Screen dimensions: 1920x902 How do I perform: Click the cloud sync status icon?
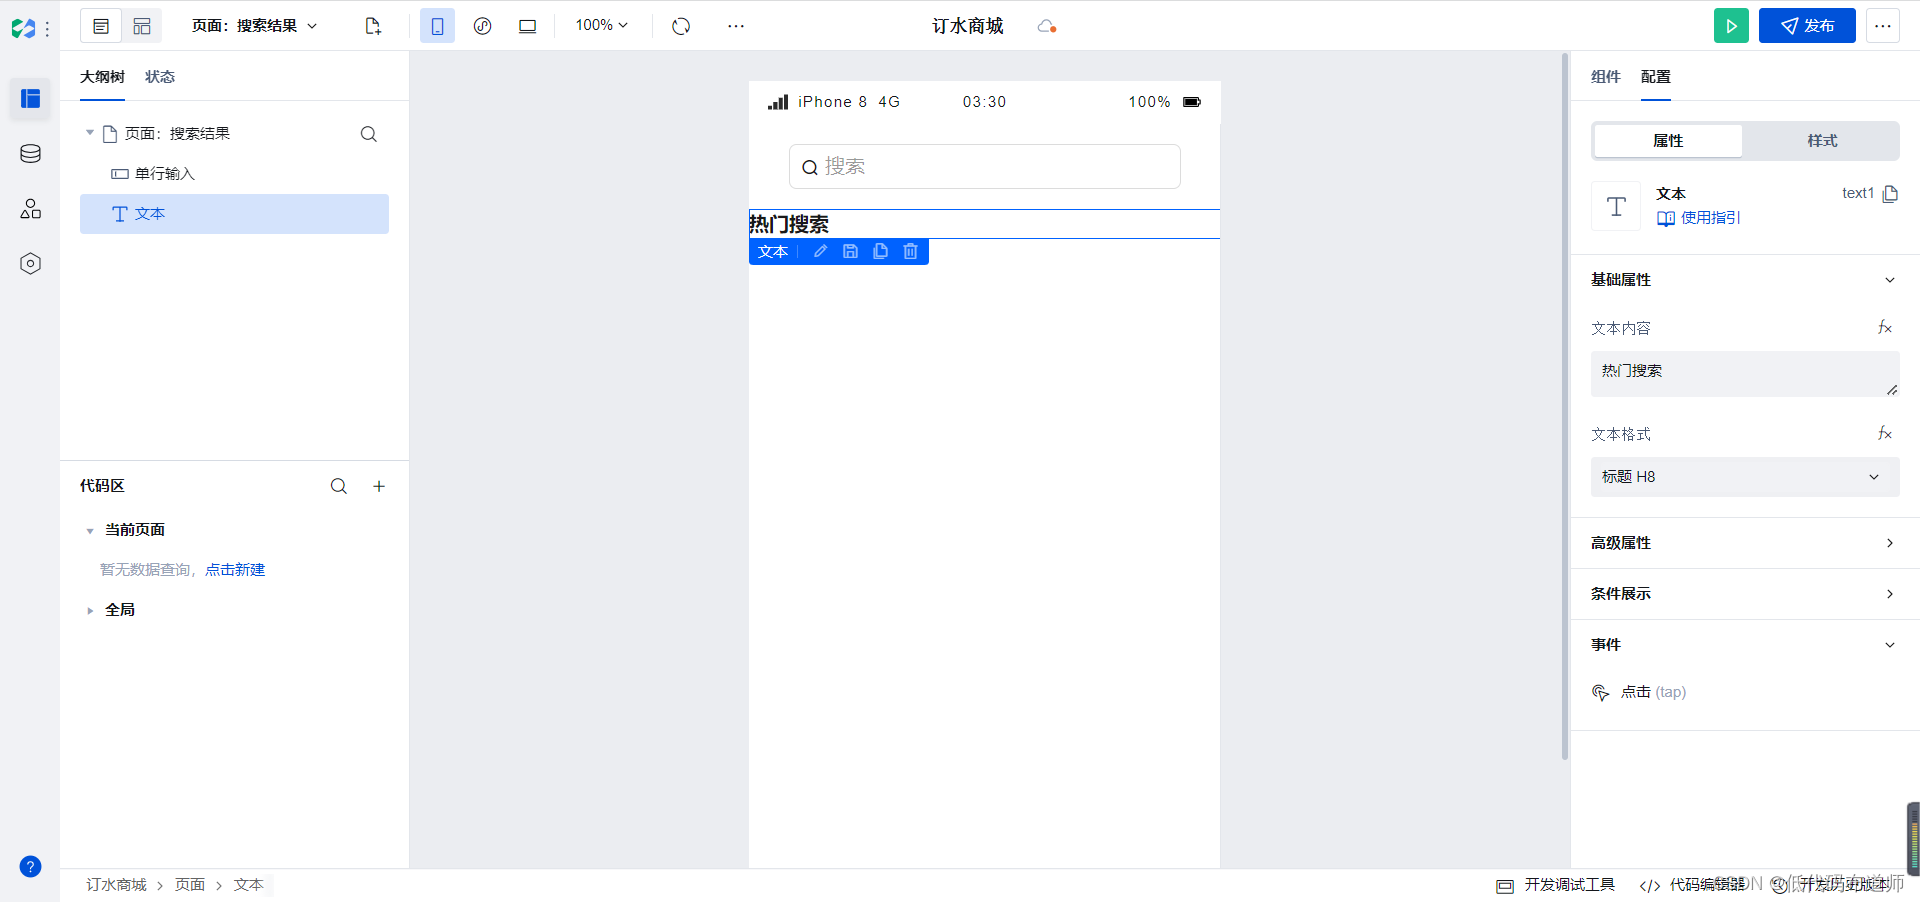(1047, 26)
